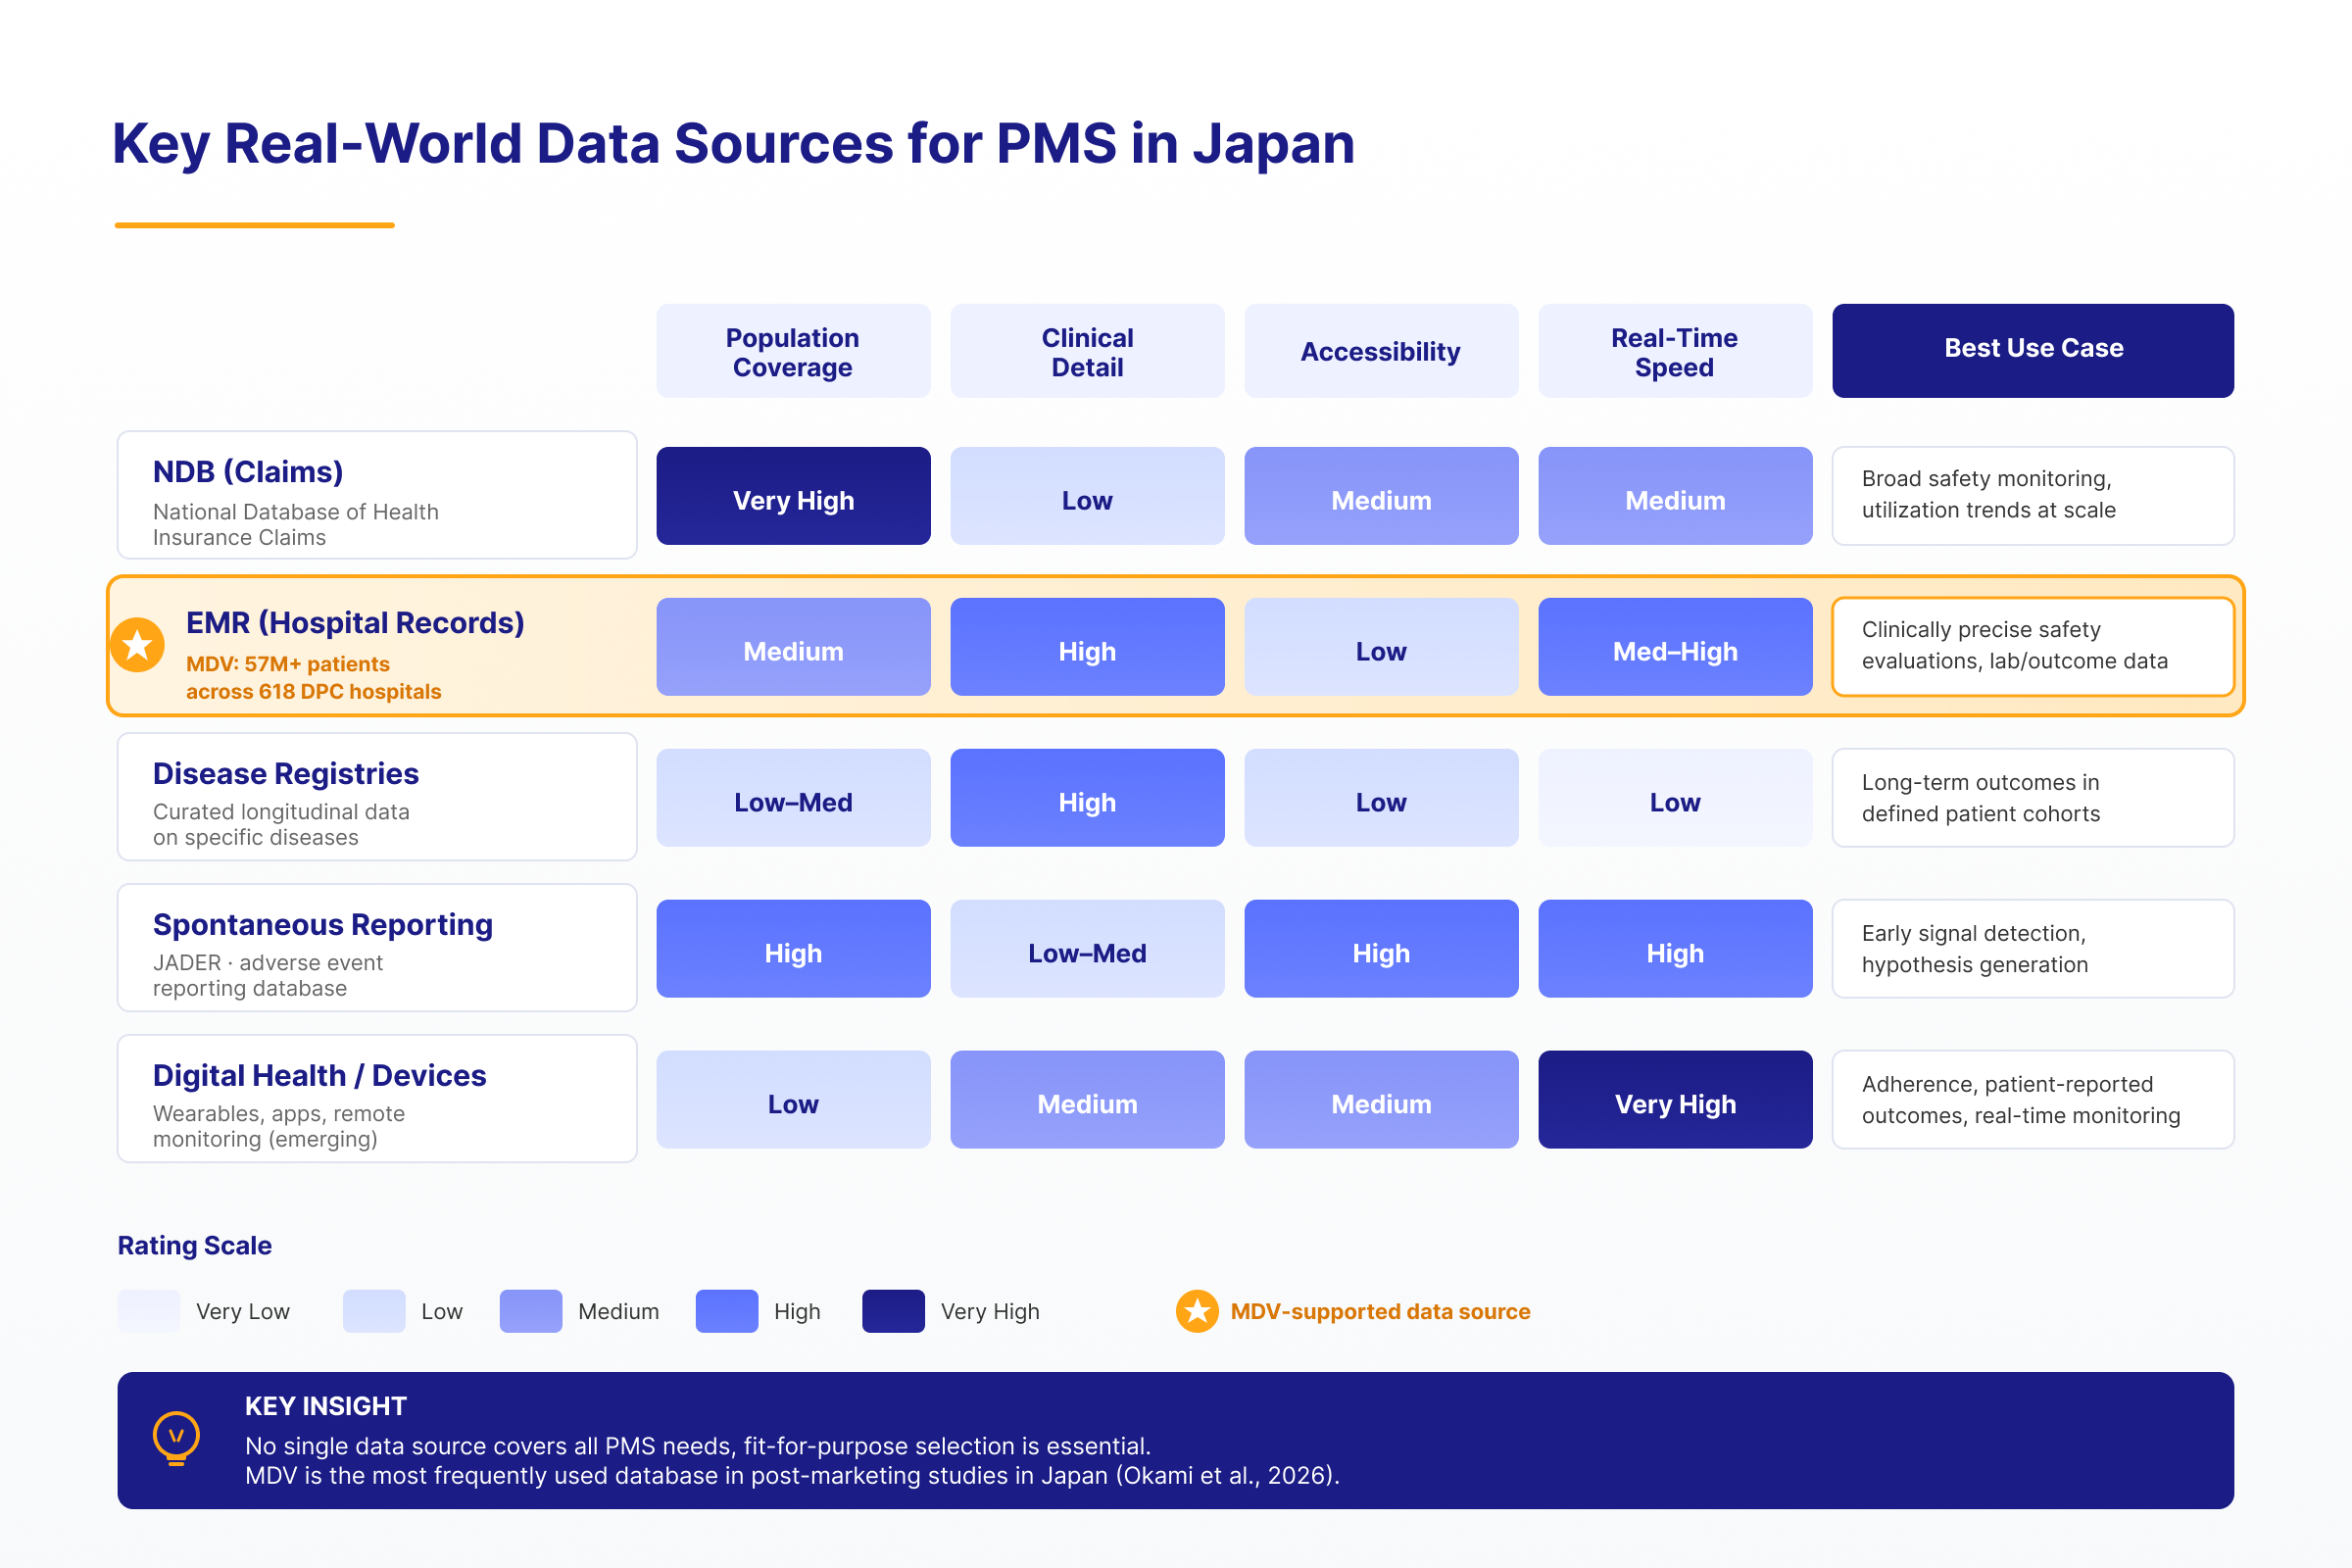Select the Very Low rating swatch
The image size is (2352, 1568).
pos(149,1311)
